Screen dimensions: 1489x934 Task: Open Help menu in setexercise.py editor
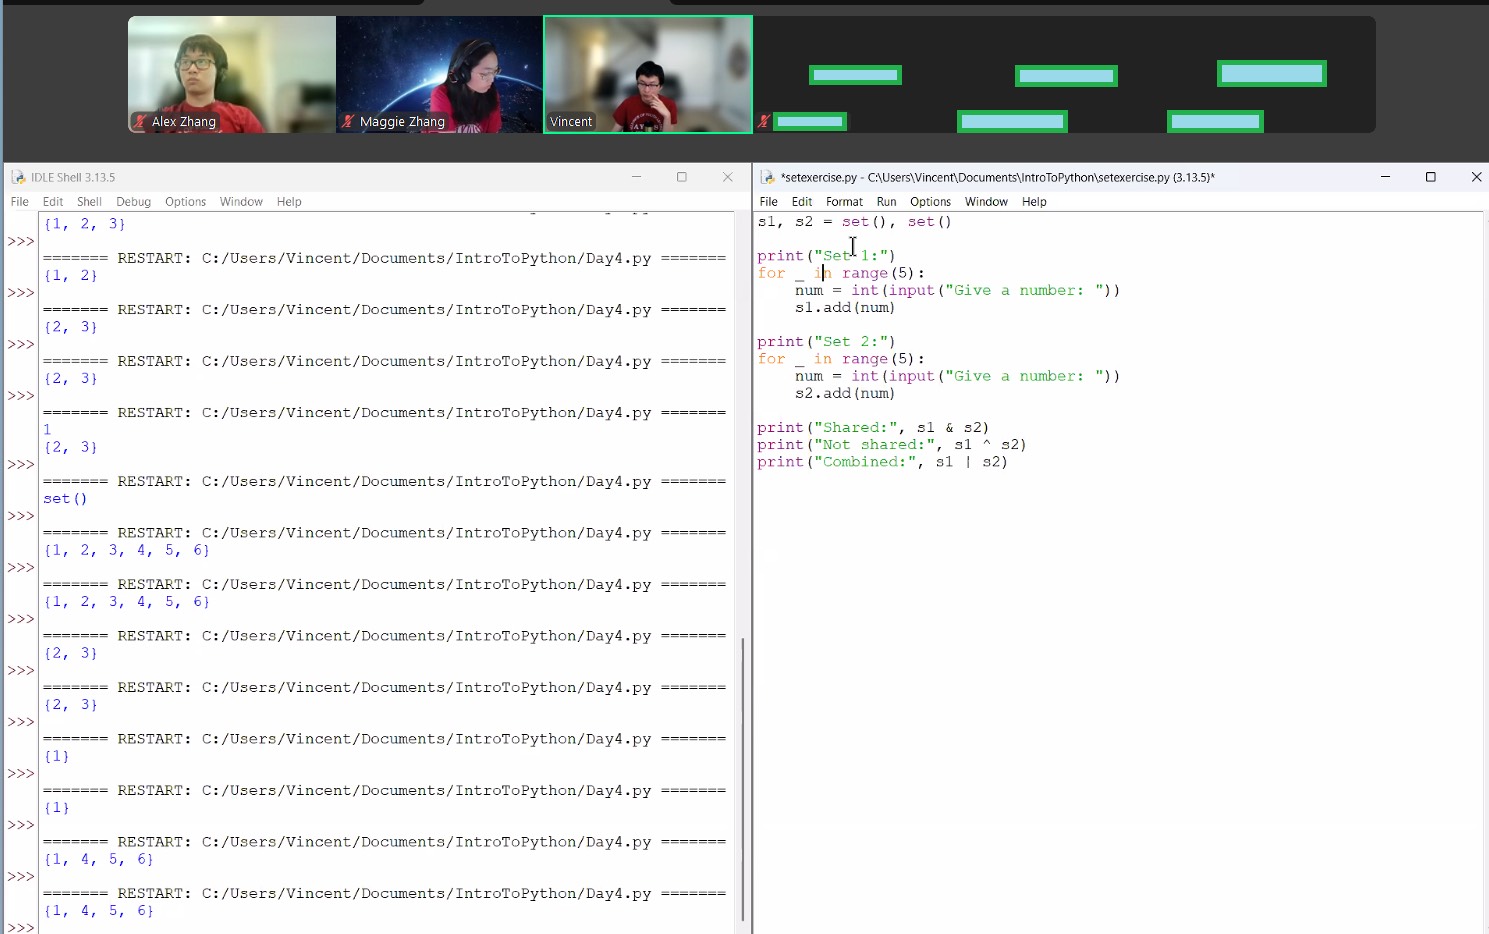coord(1034,202)
